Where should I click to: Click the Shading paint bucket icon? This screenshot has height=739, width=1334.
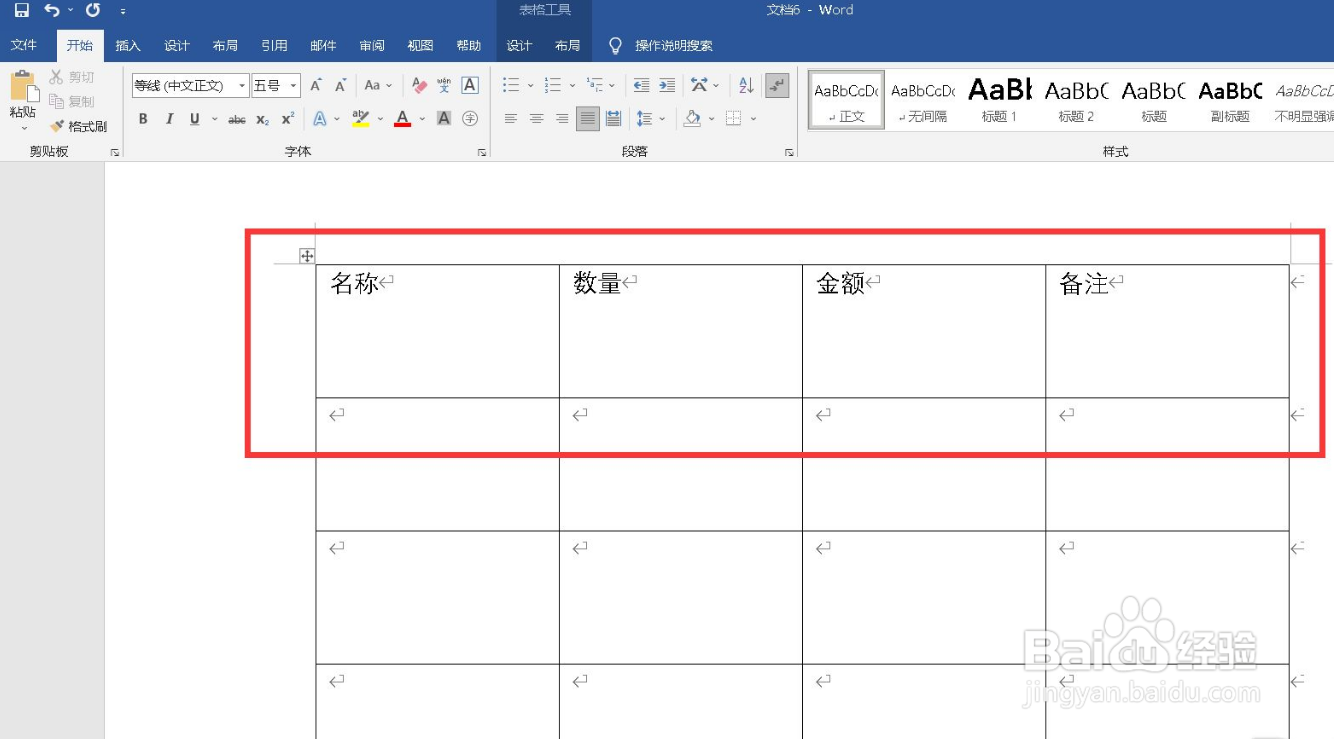692,119
